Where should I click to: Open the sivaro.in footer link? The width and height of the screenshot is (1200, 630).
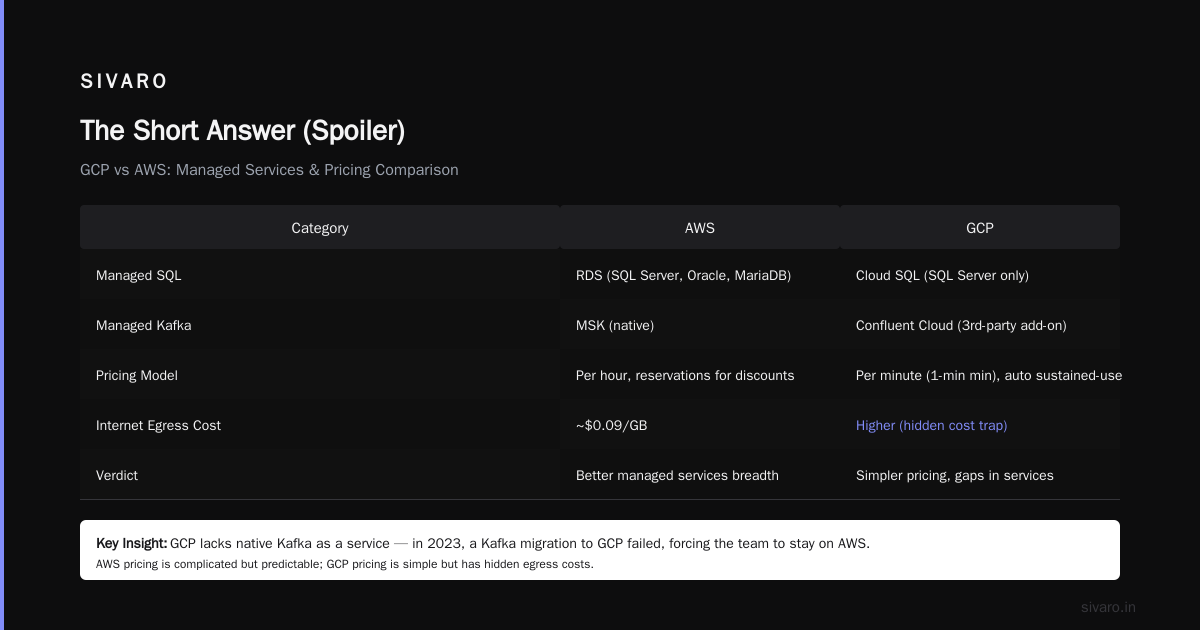point(1108,607)
